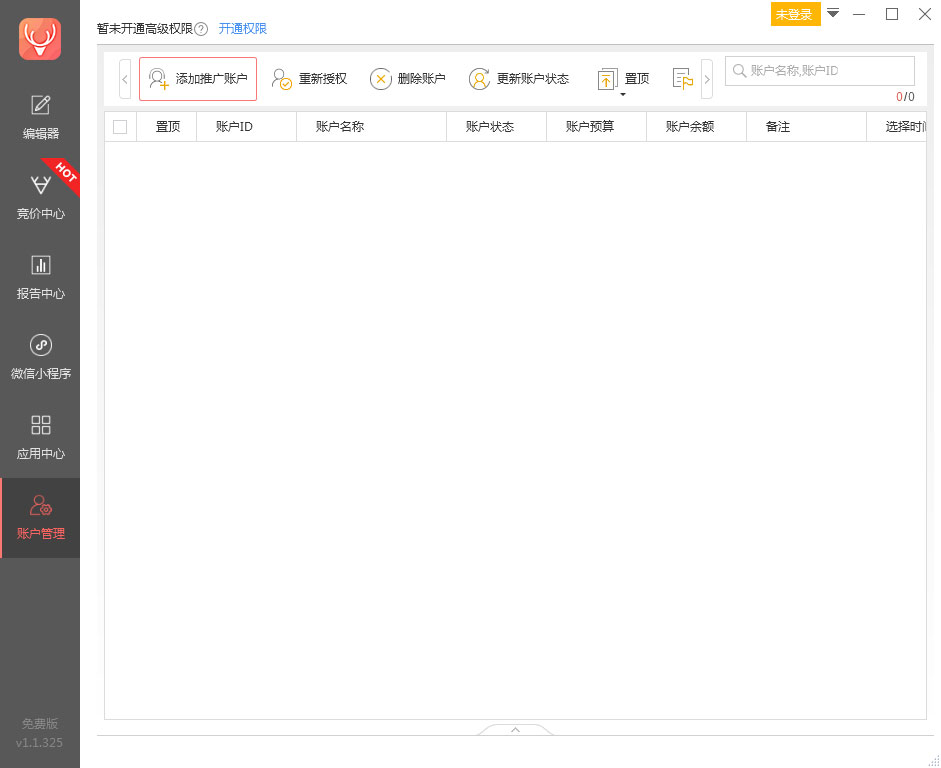The width and height of the screenshot is (941, 768).
Task: Open the 报告中心 (Report Center)
Action: [40, 277]
